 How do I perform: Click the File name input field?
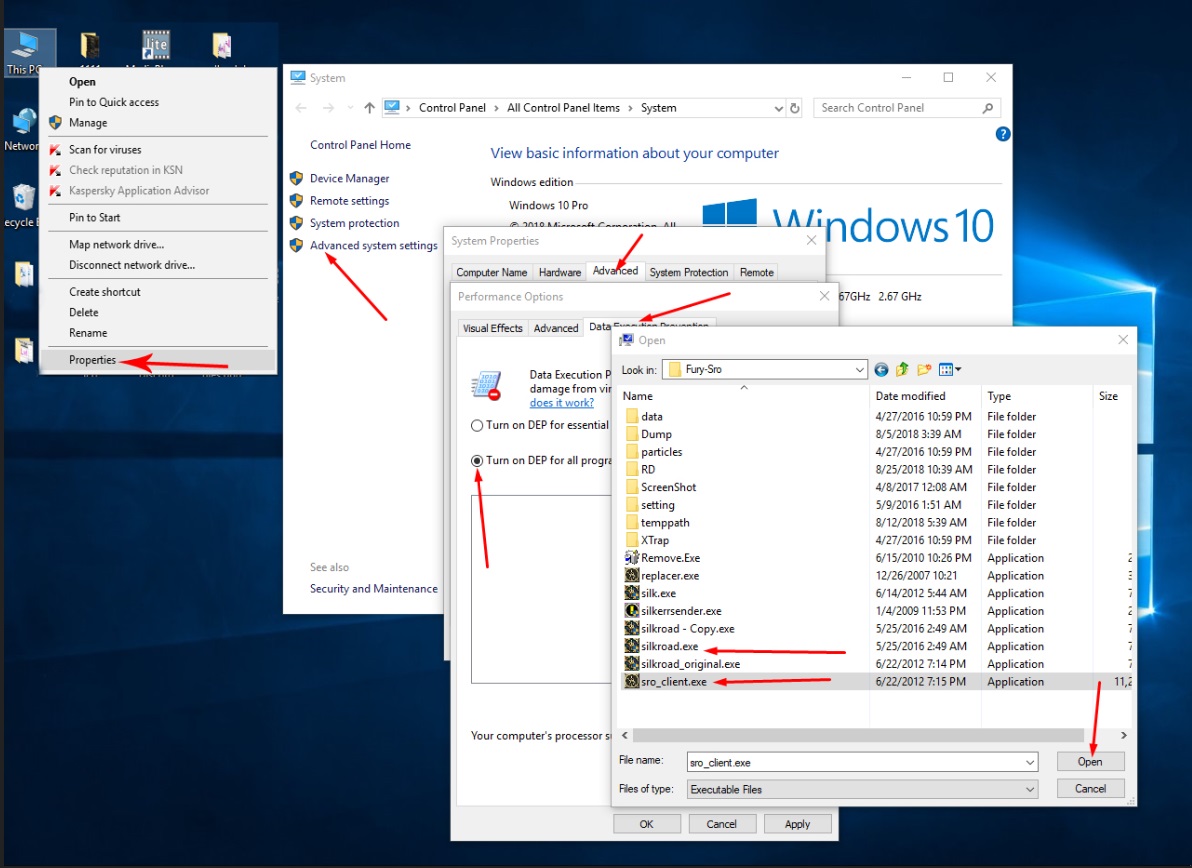[855, 762]
